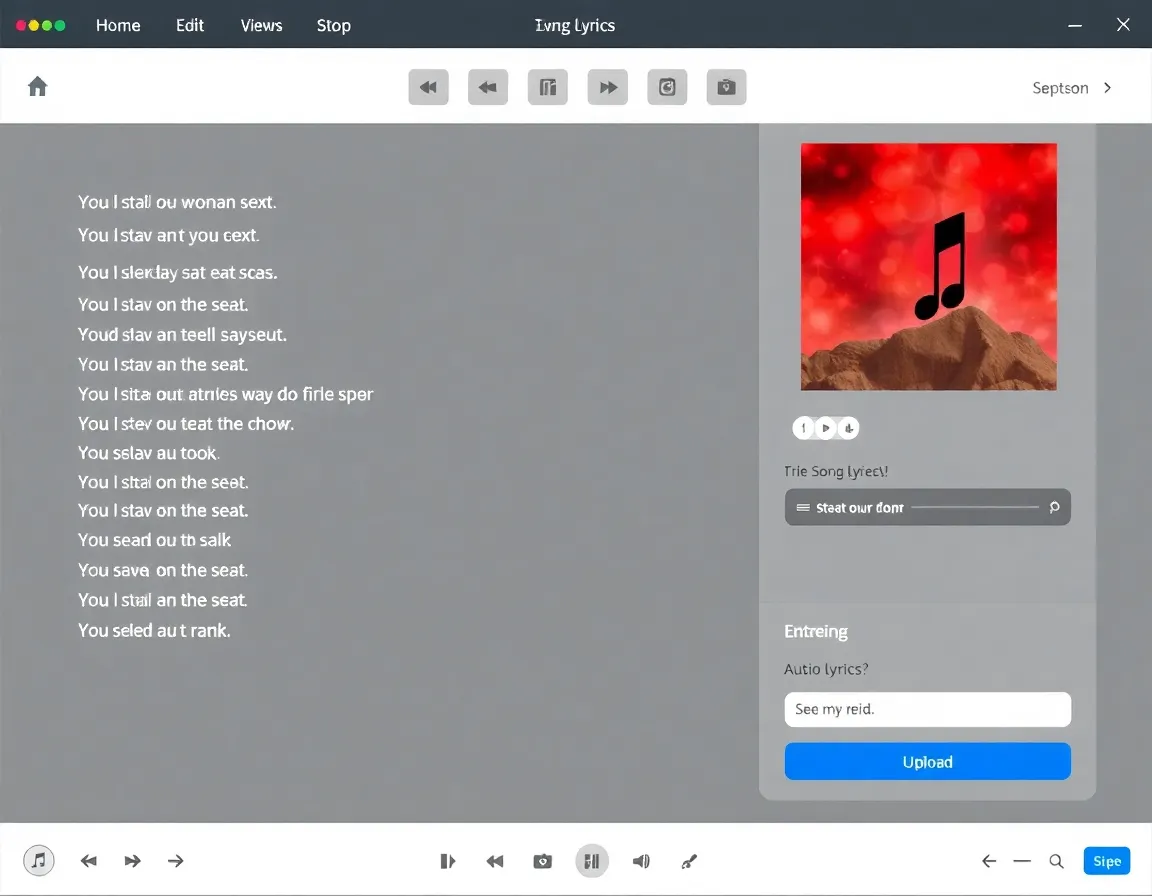
Task: Click the "See my reid." input field
Action: [x=927, y=709]
